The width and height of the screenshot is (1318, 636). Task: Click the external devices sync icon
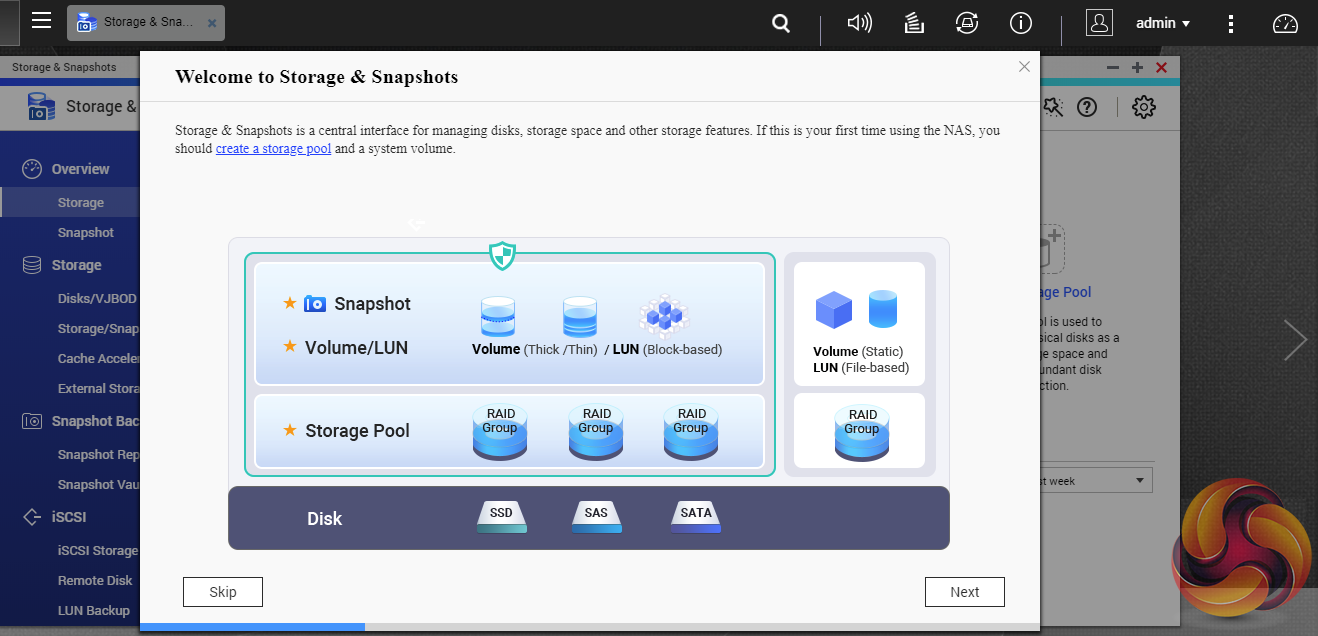click(x=966, y=23)
